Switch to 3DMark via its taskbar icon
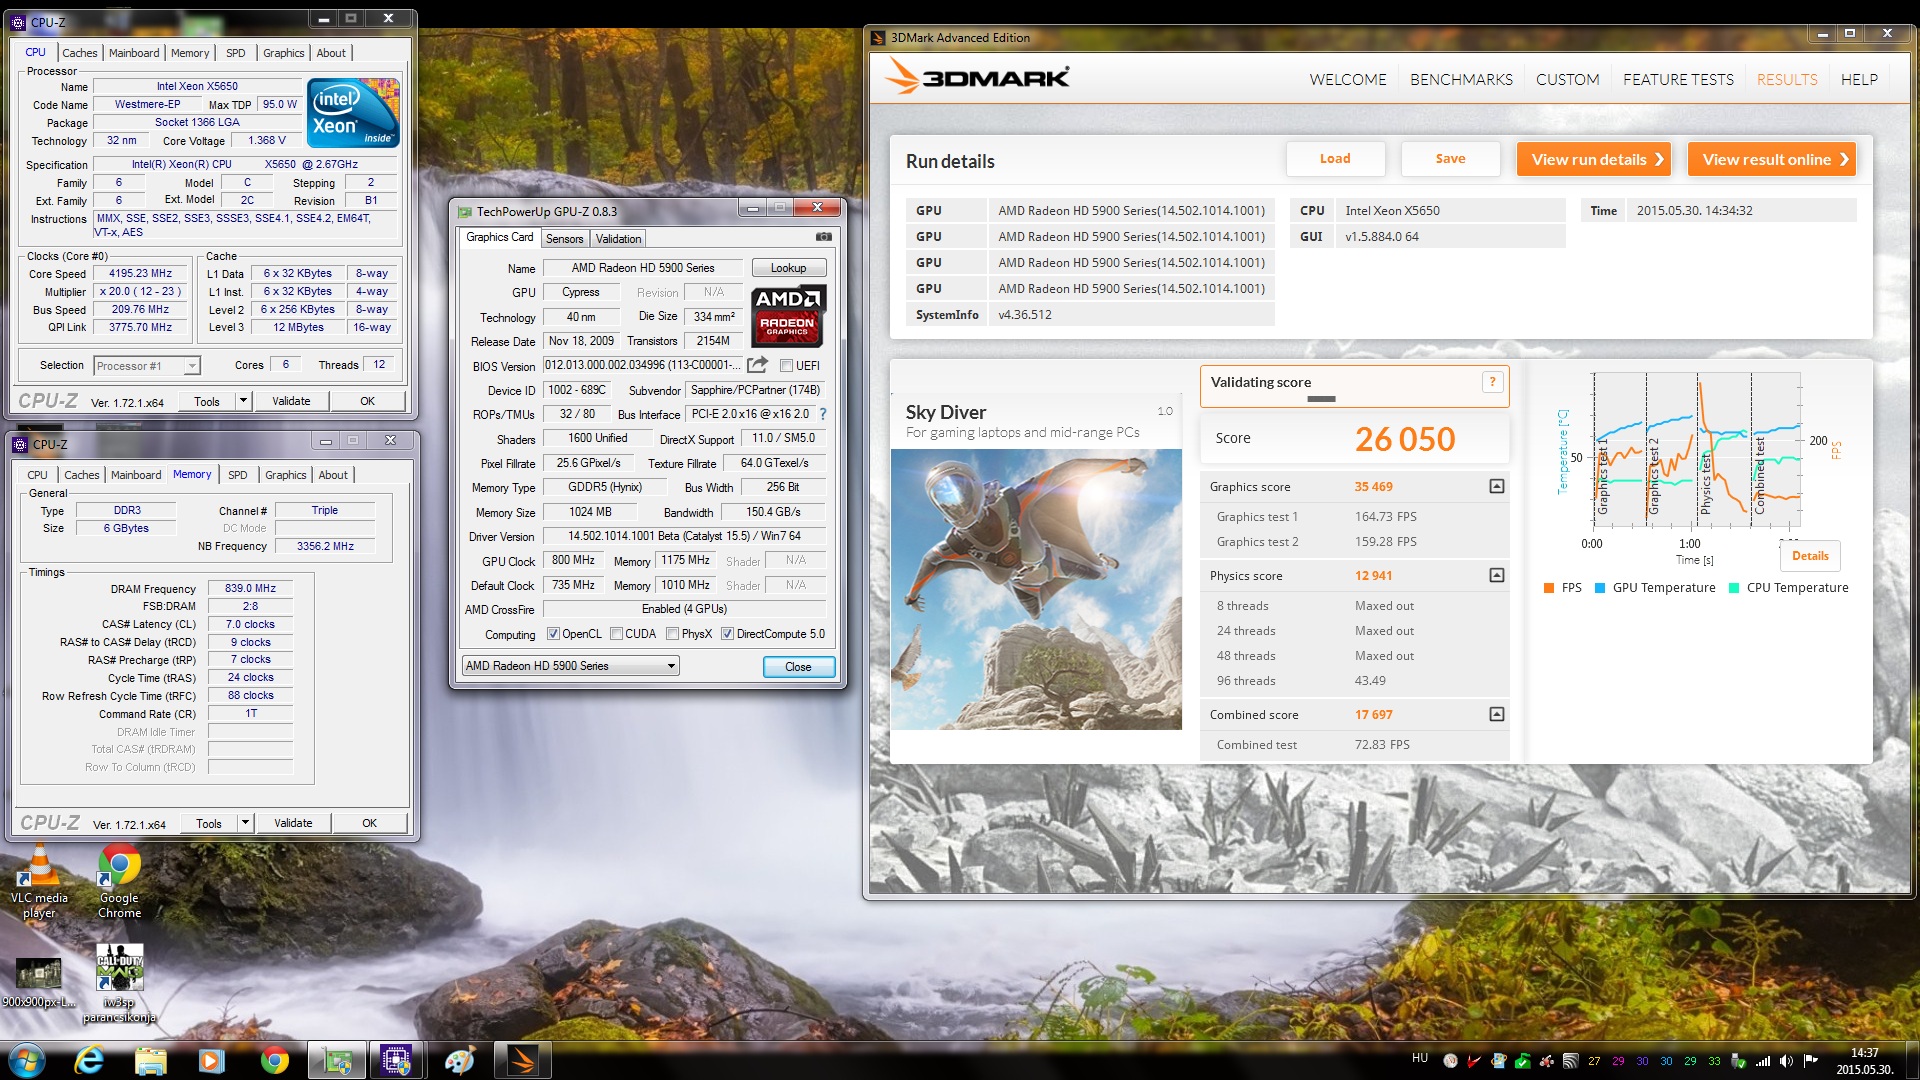The image size is (1920, 1080). [523, 1060]
